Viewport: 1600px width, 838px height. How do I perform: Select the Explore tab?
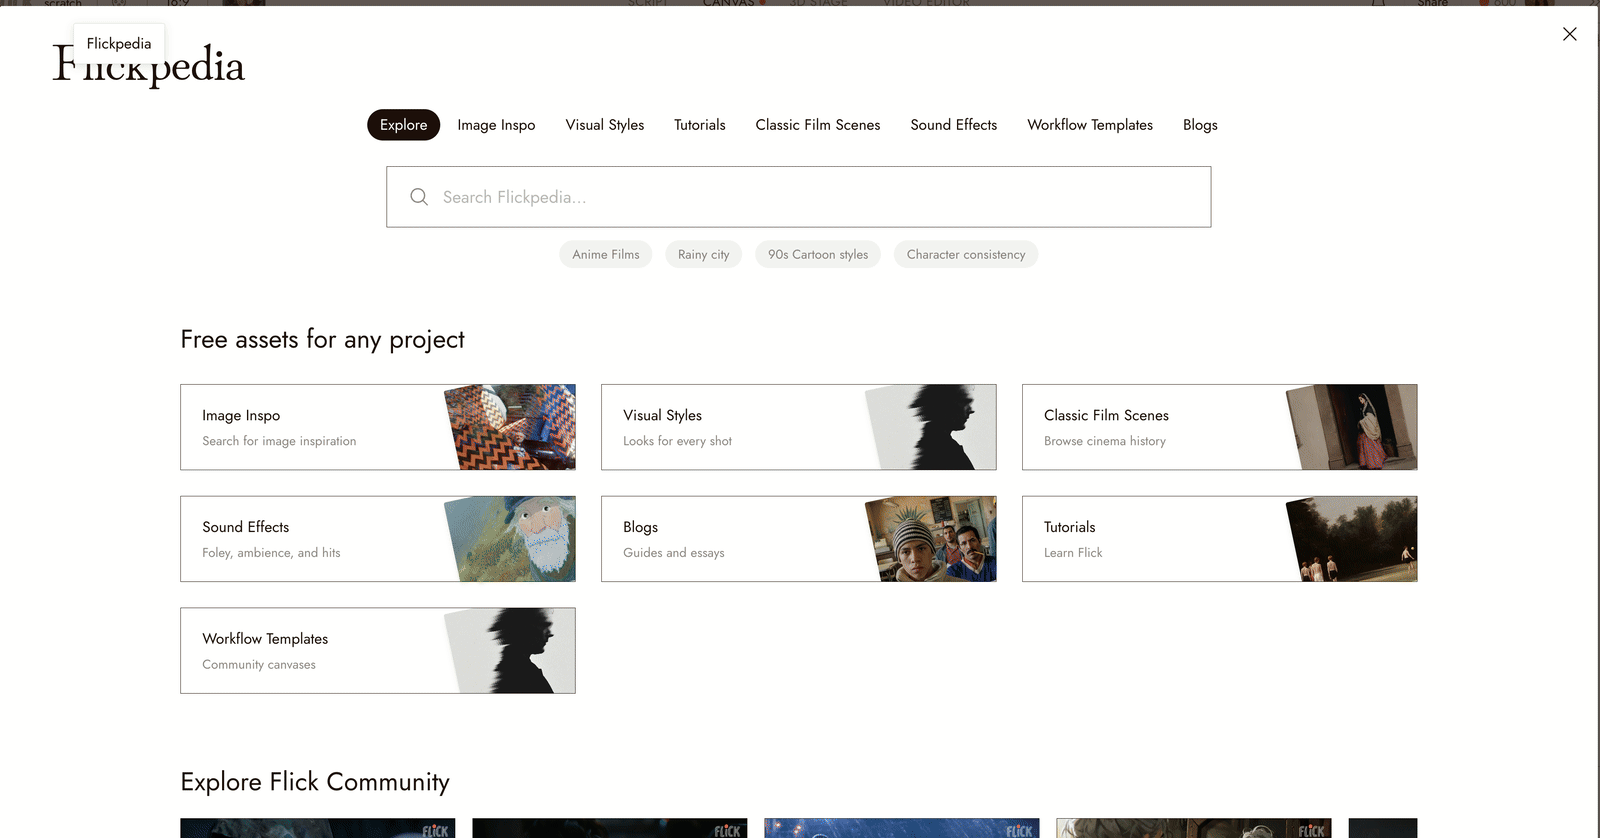[x=404, y=125]
